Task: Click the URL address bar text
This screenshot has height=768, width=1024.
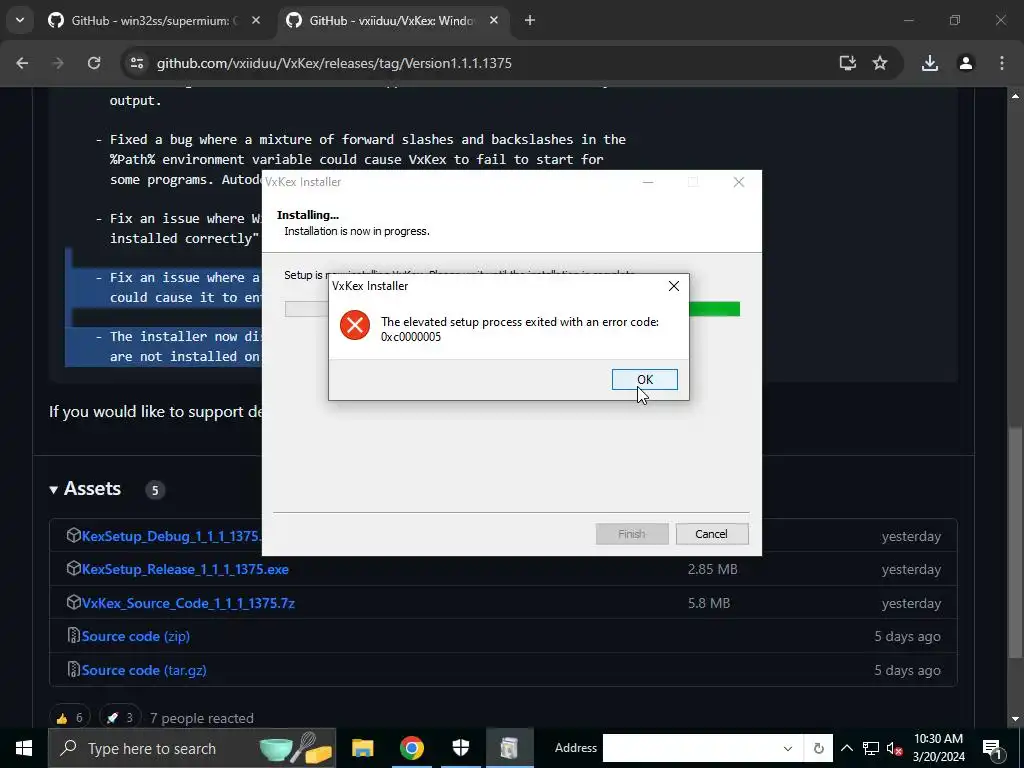Action: pos(334,63)
